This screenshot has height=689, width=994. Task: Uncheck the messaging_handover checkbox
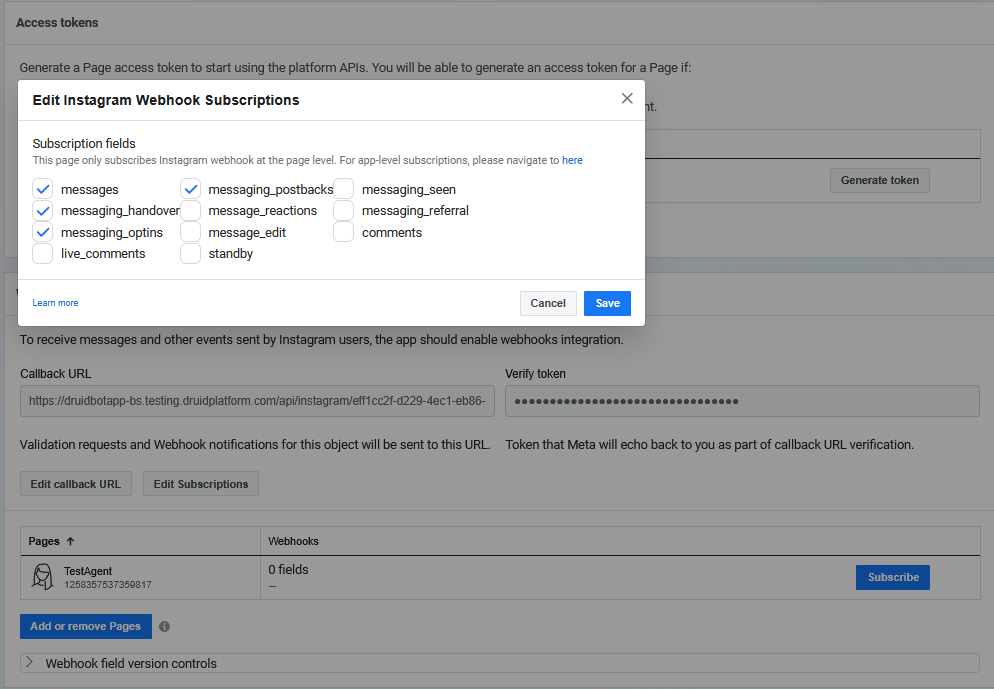pos(42,210)
